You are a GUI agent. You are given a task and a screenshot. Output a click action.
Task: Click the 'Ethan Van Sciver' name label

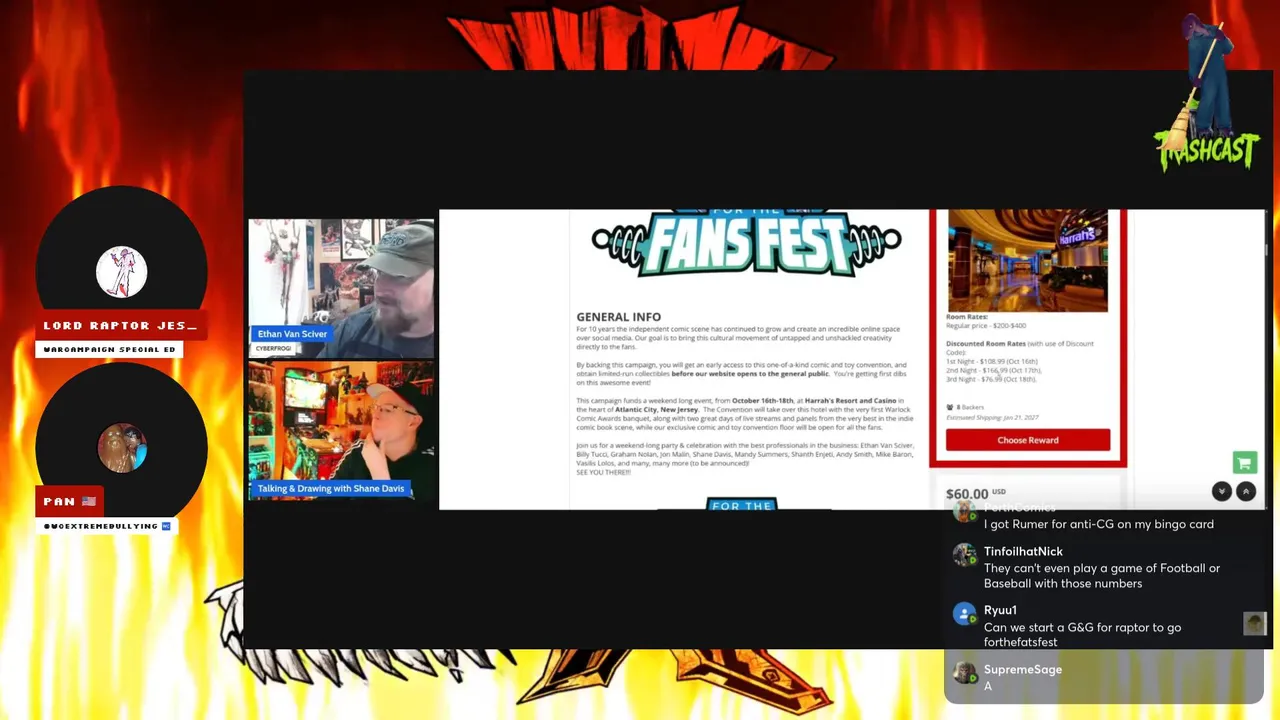[x=292, y=334]
